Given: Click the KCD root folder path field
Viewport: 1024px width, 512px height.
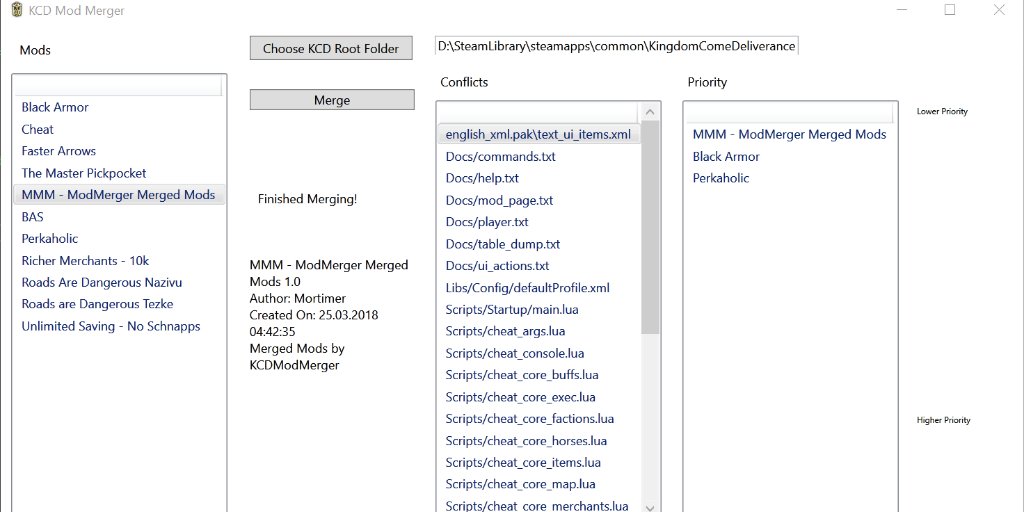Looking at the screenshot, I should click(x=616, y=46).
